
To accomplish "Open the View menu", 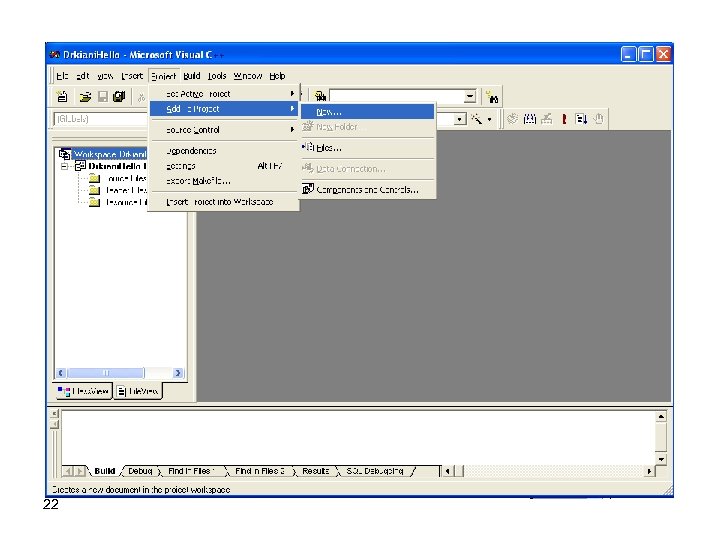I will [105, 76].
